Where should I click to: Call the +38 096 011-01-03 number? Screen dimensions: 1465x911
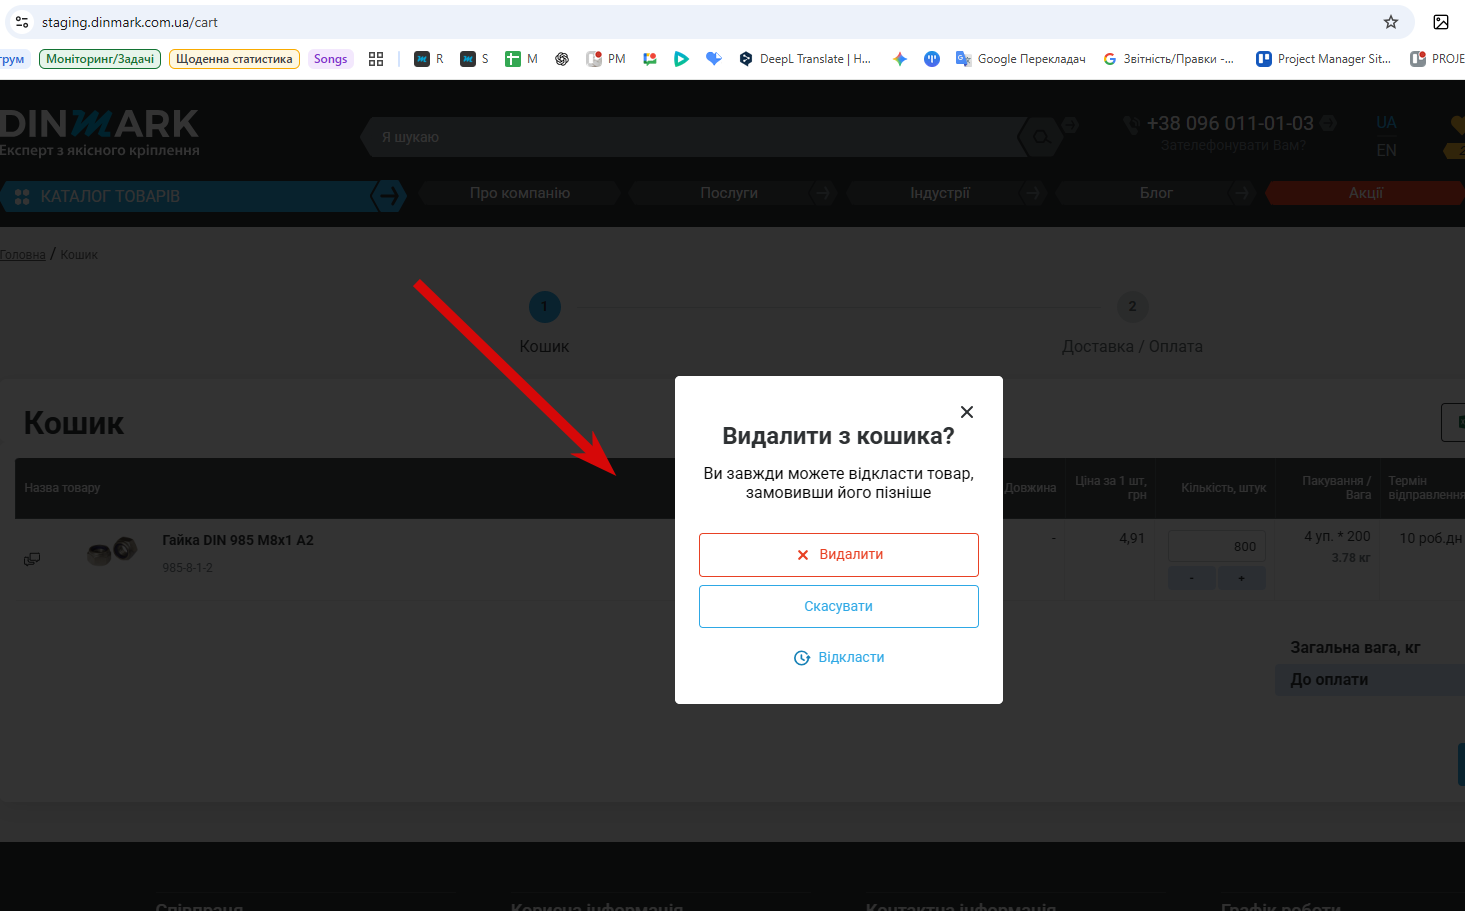(1230, 123)
